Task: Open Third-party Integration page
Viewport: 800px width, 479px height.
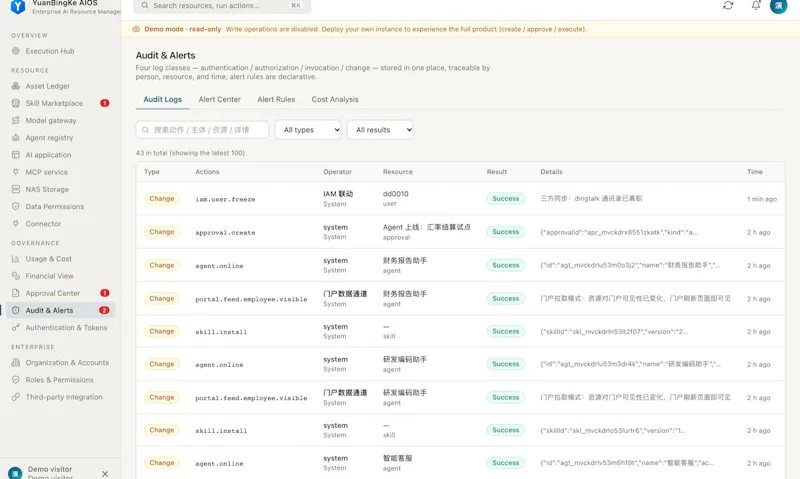Action: 60,397
